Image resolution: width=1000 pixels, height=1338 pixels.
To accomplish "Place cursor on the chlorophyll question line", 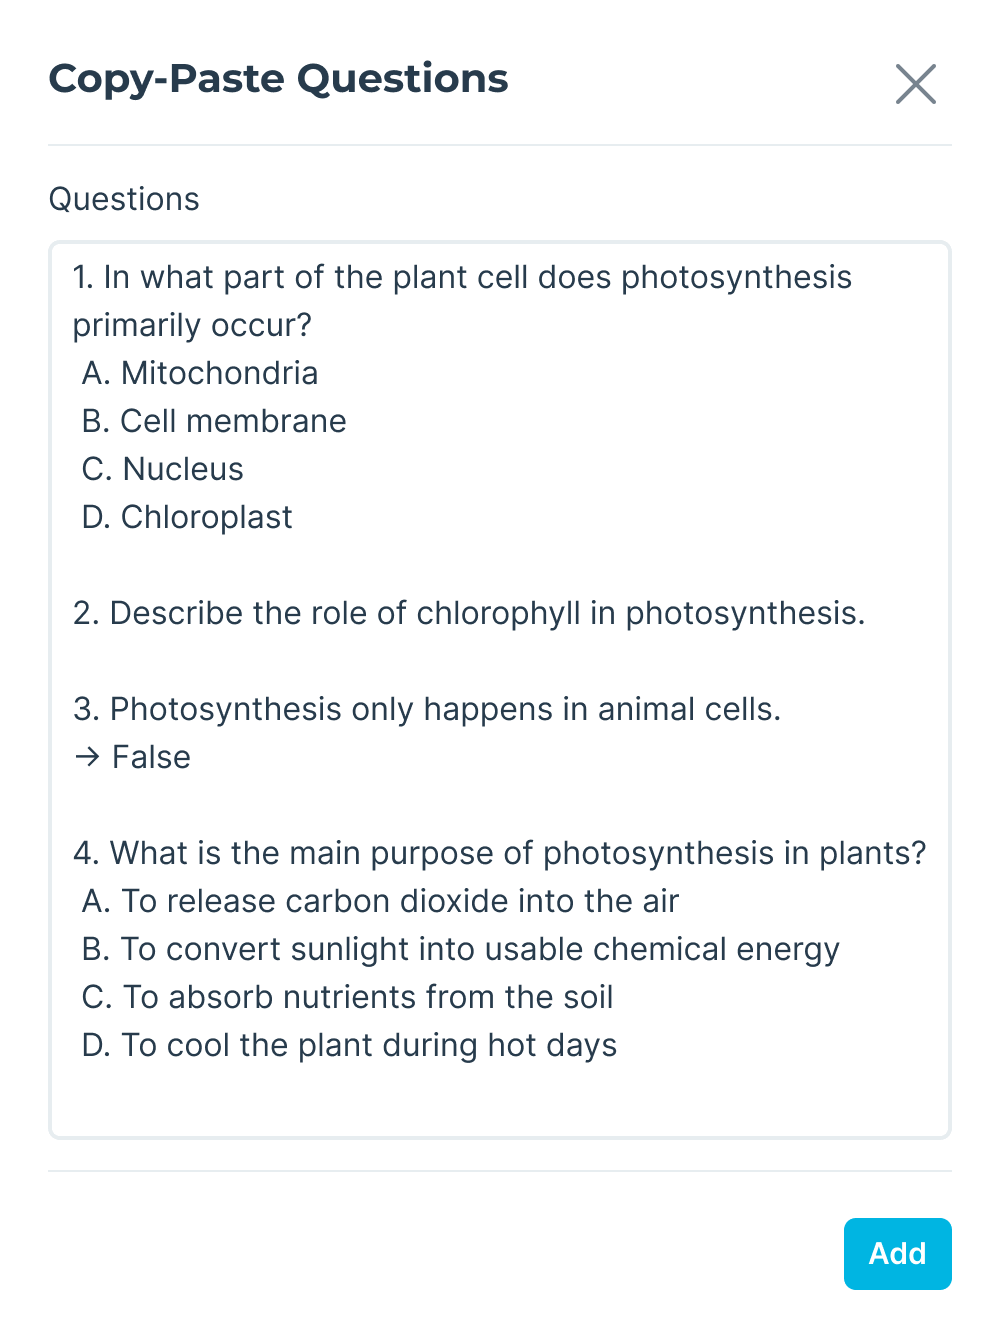I will coord(469,613).
